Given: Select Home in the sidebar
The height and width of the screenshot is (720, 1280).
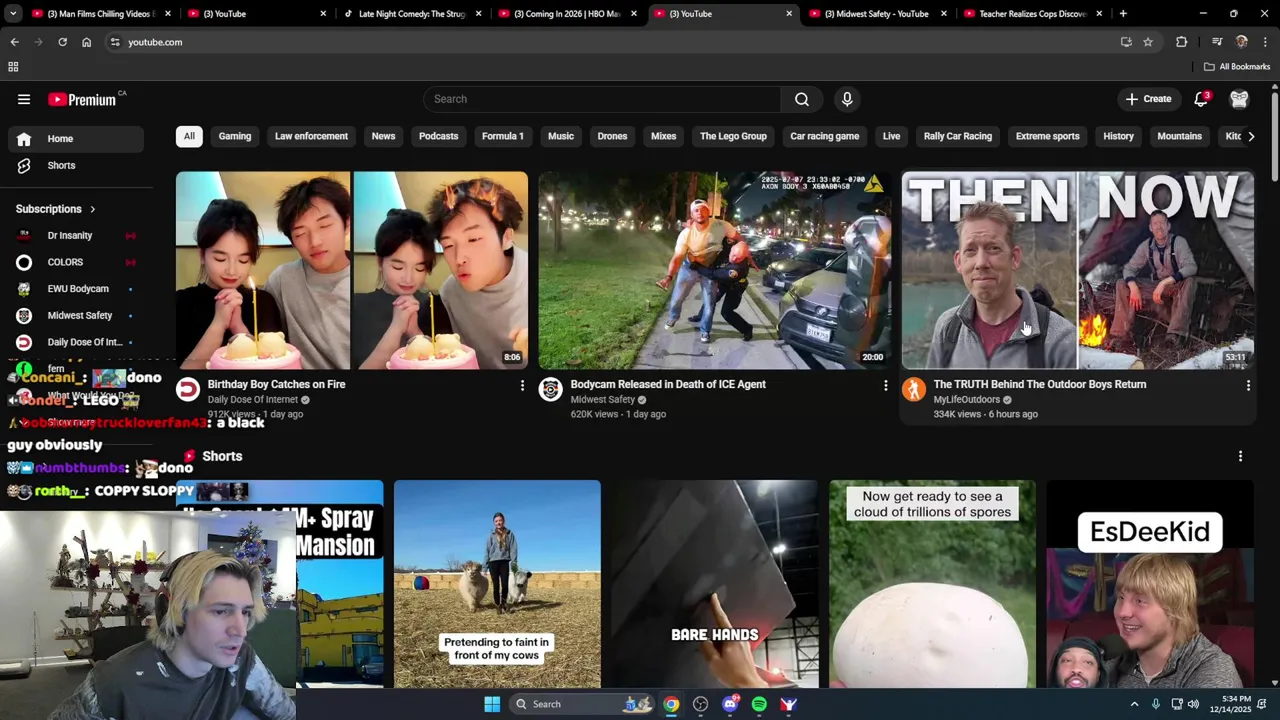Looking at the screenshot, I should 76,139.
